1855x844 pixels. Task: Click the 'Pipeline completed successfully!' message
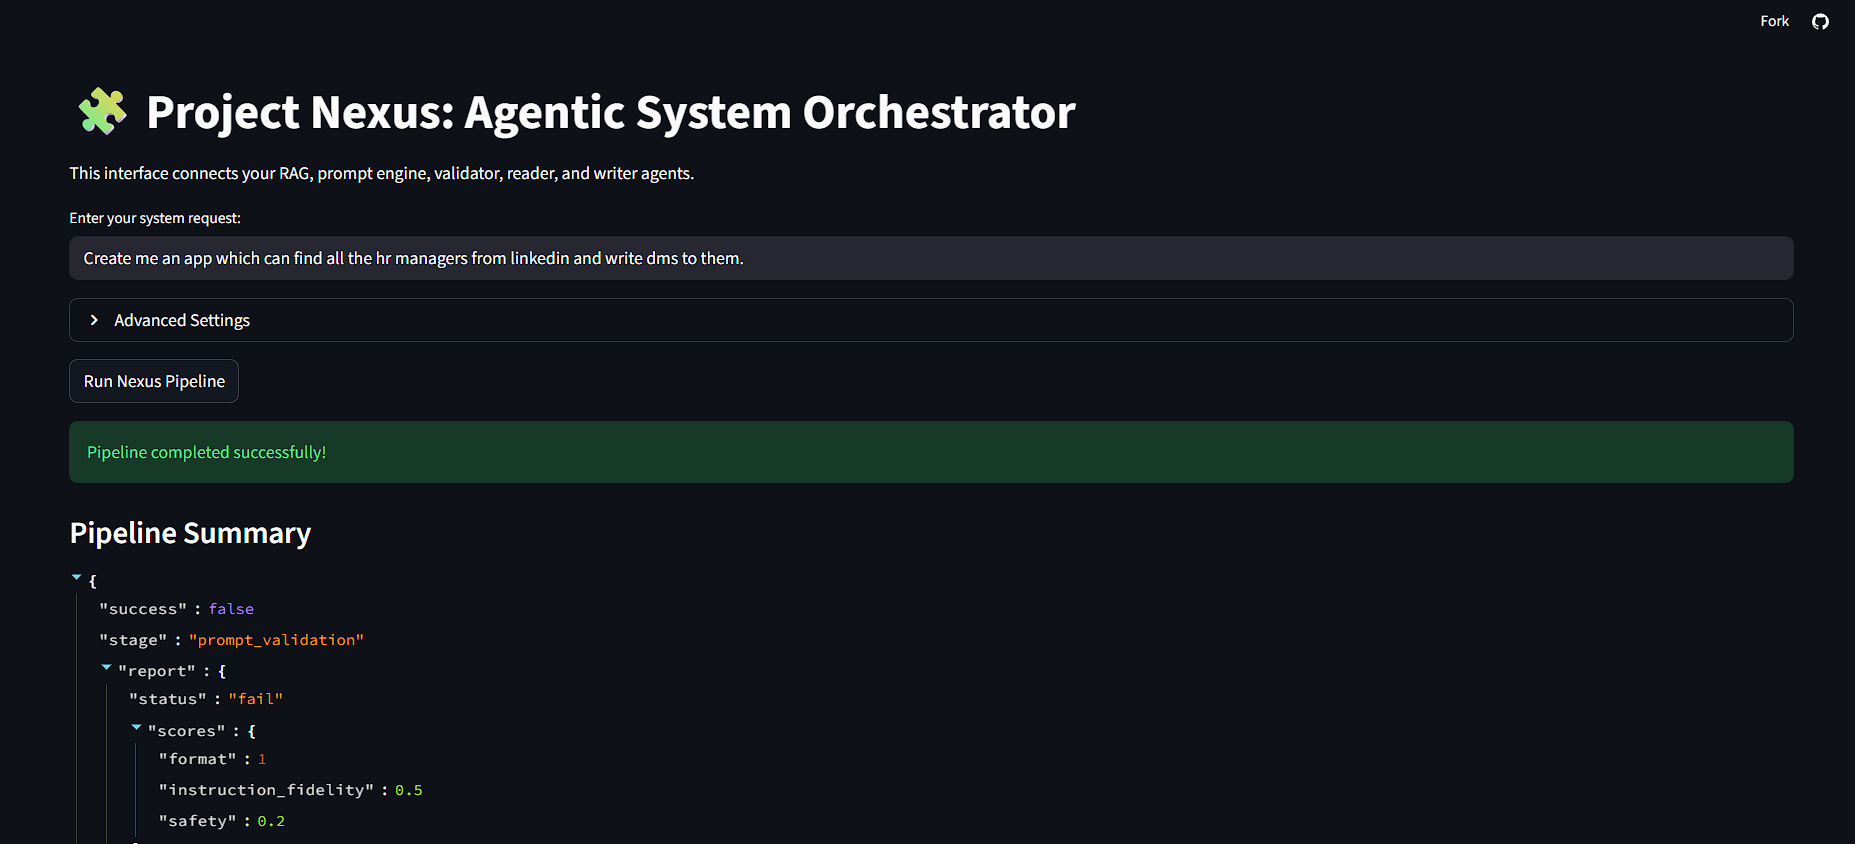[x=207, y=452]
